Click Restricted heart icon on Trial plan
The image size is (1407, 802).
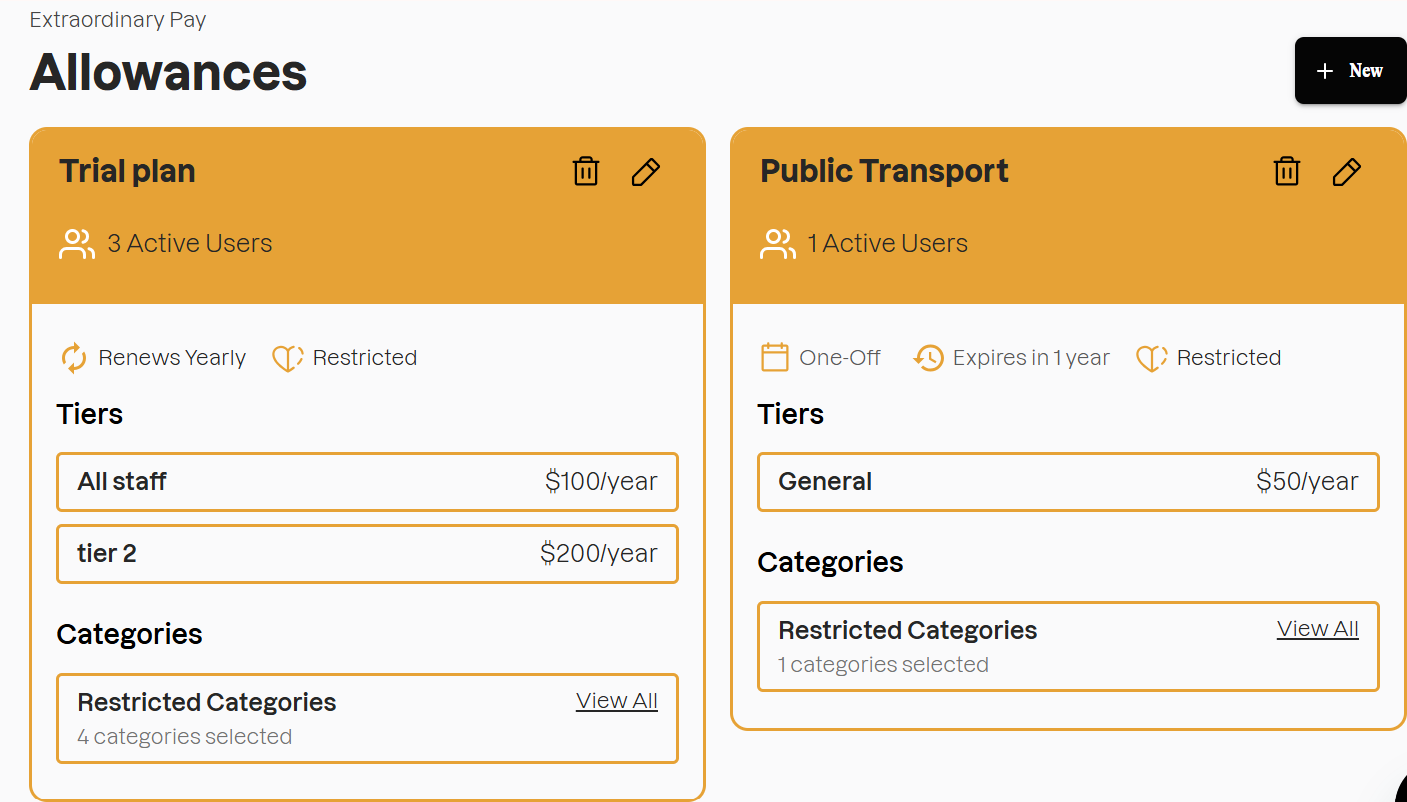[288, 358]
